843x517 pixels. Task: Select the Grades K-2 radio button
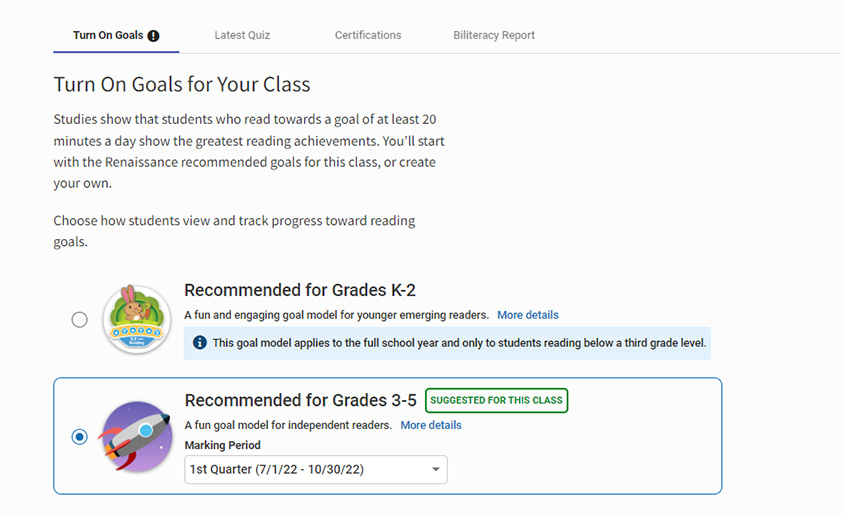coord(80,320)
